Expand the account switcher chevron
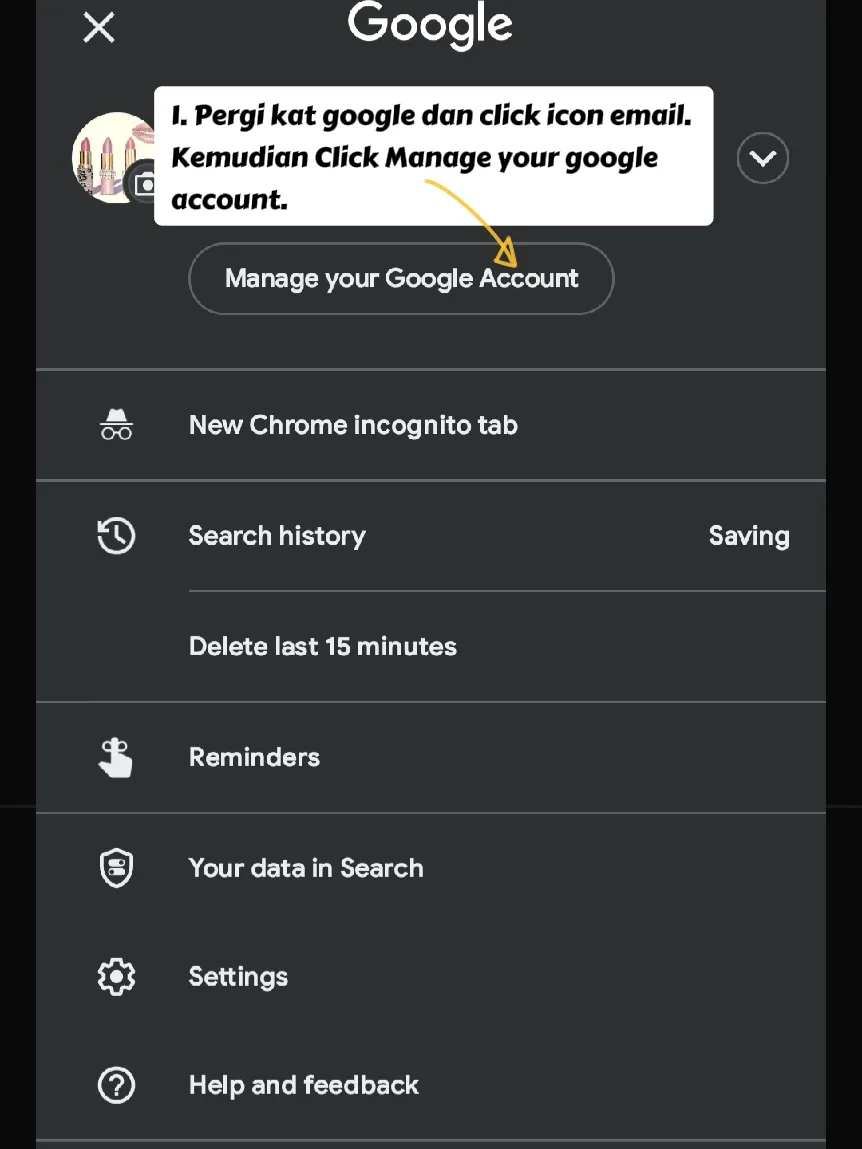The width and height of the screenshot is (862, 1149). pyautogui.click(x=762, y=158)
